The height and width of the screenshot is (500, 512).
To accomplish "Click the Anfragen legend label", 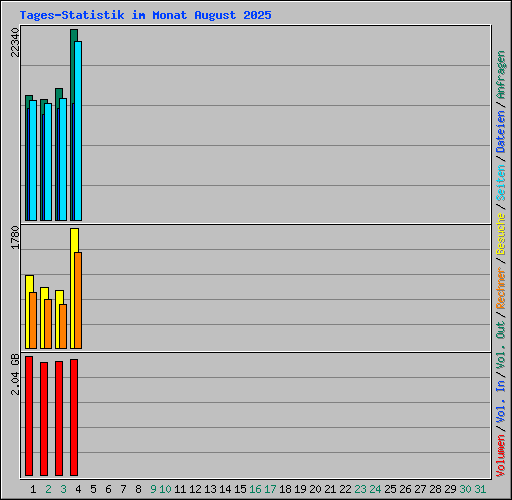I will tap(500, 75).
